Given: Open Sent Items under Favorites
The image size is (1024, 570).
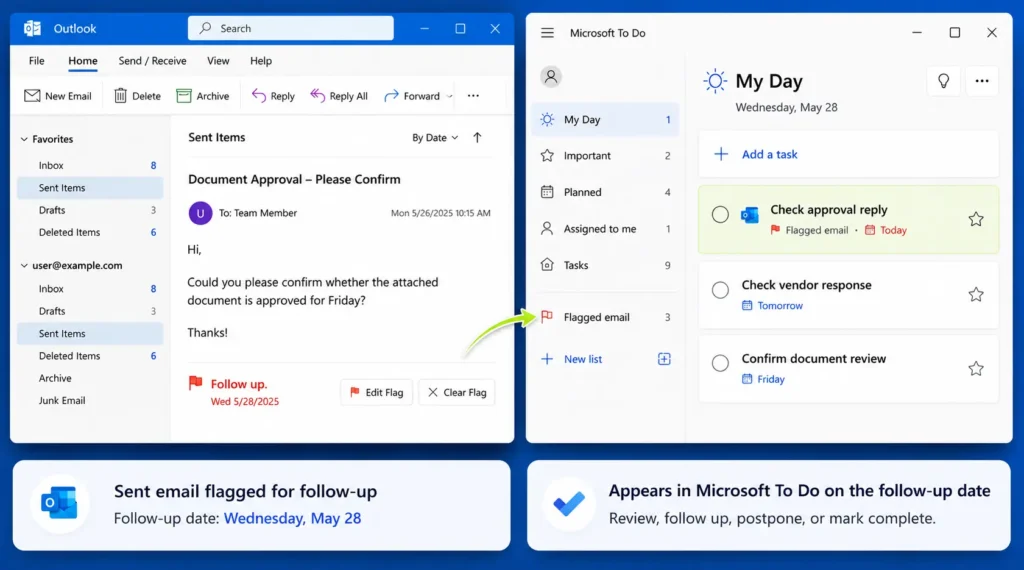Looking at the screenshot, I should tap(90, 187).
